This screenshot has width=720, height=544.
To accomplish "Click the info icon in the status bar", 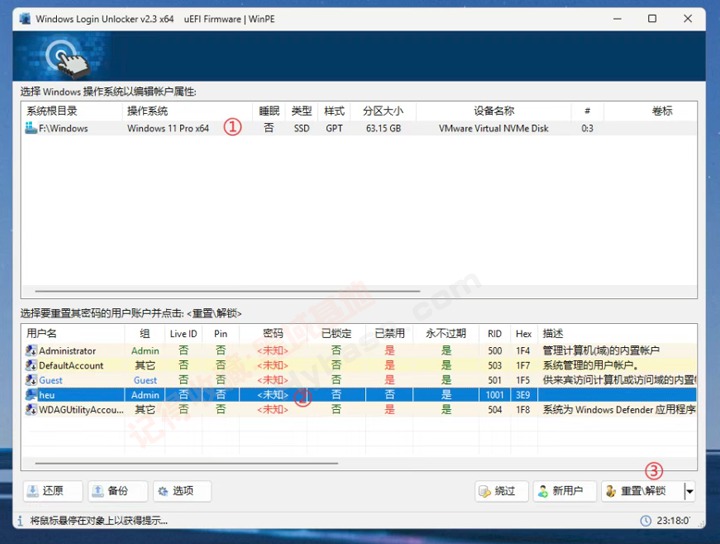I will coord(20,521).
